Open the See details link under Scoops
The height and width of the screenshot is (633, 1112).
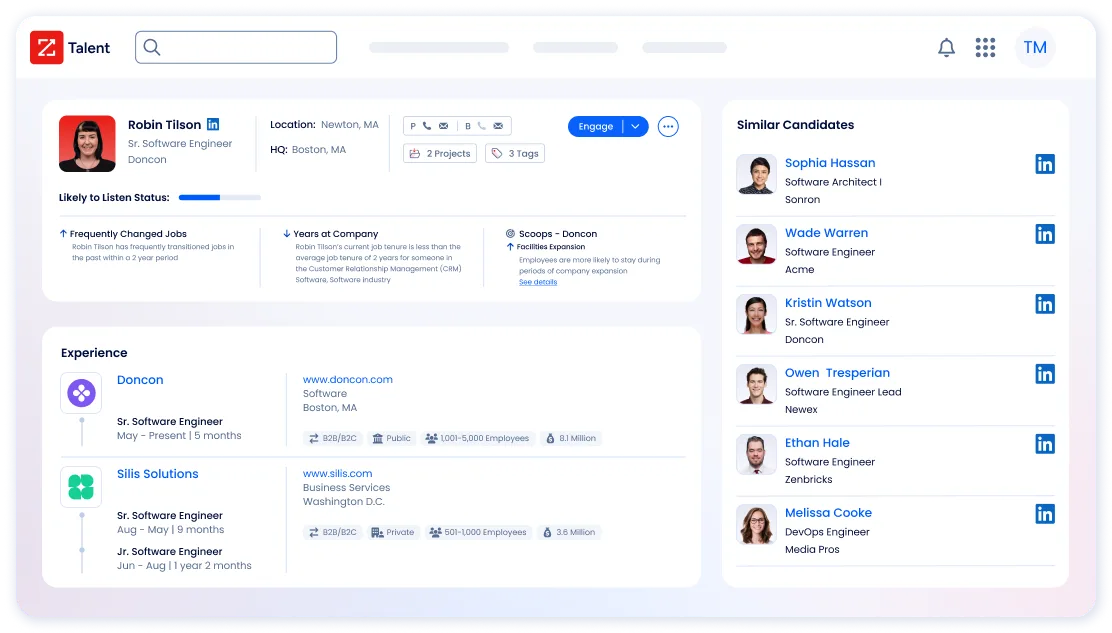click(x=538, y=282)
